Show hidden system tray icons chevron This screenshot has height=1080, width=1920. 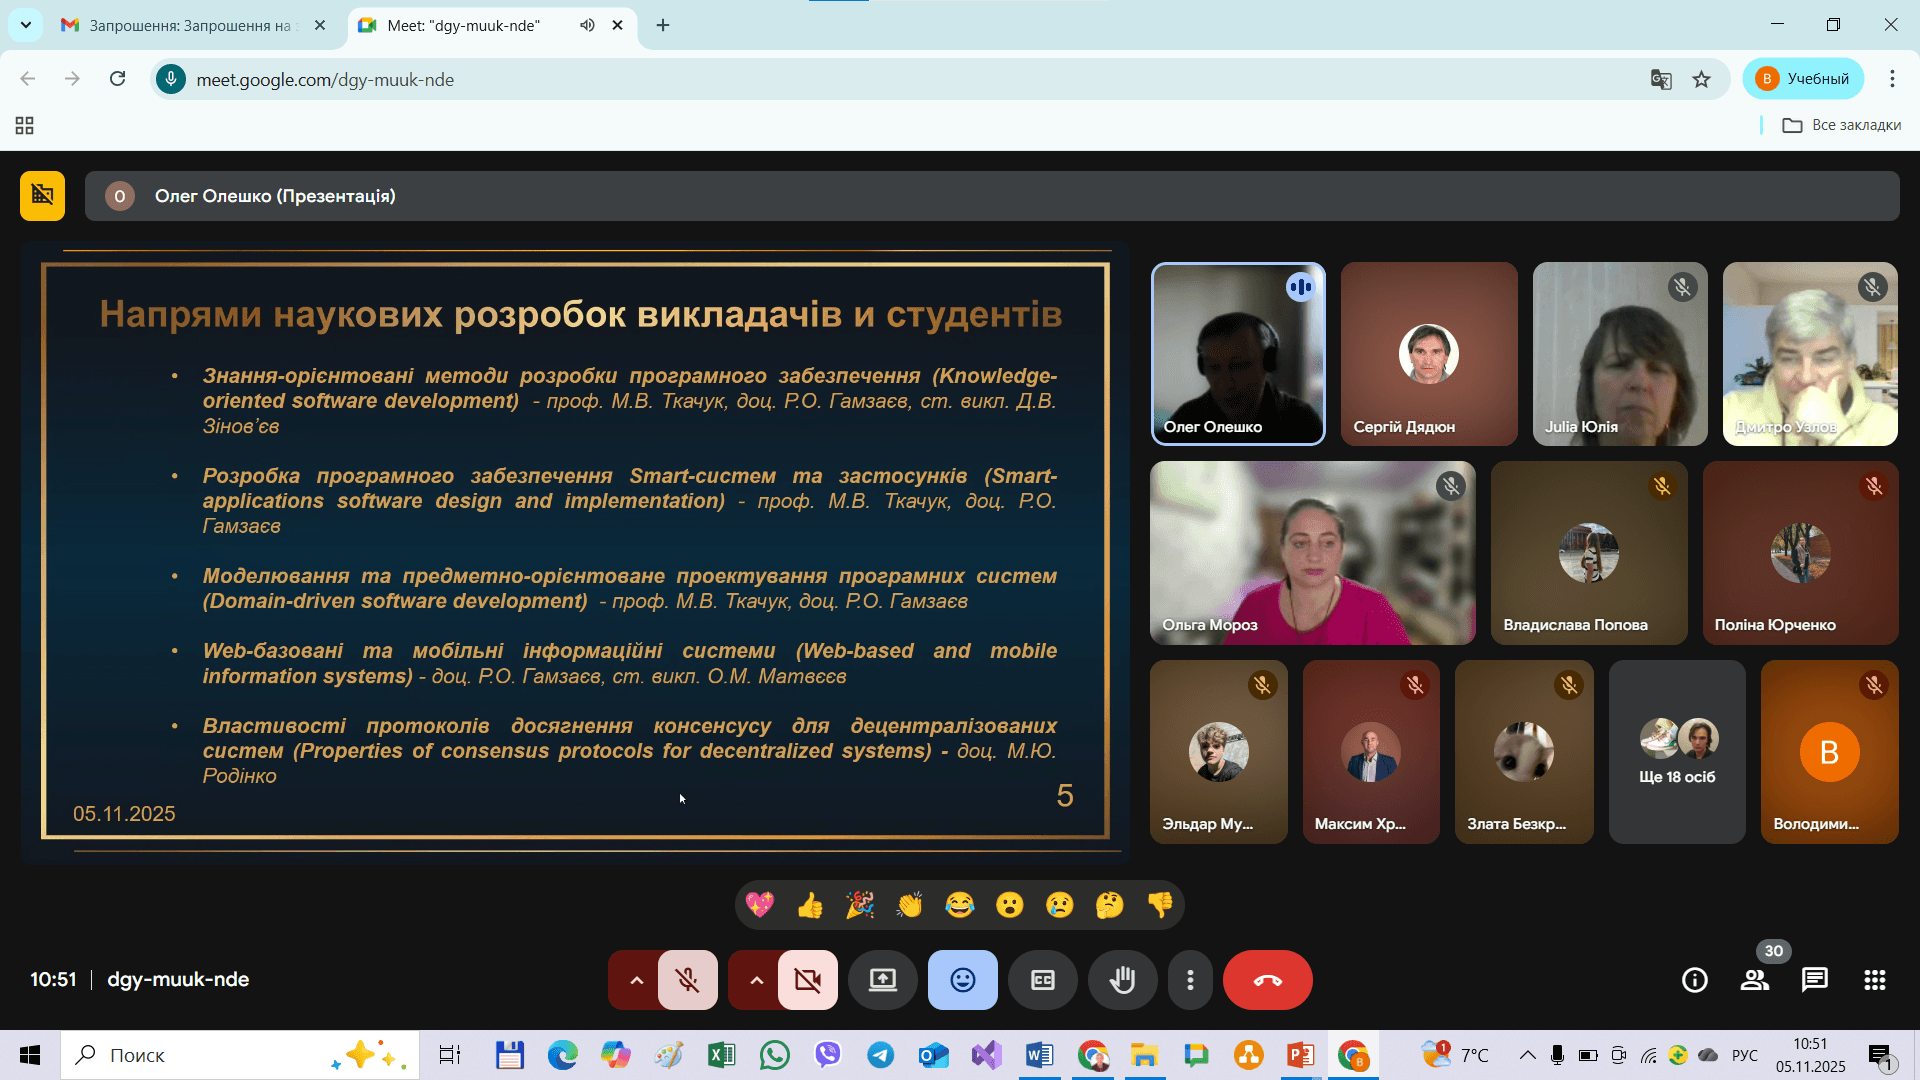click(x=1527, y=1055)
